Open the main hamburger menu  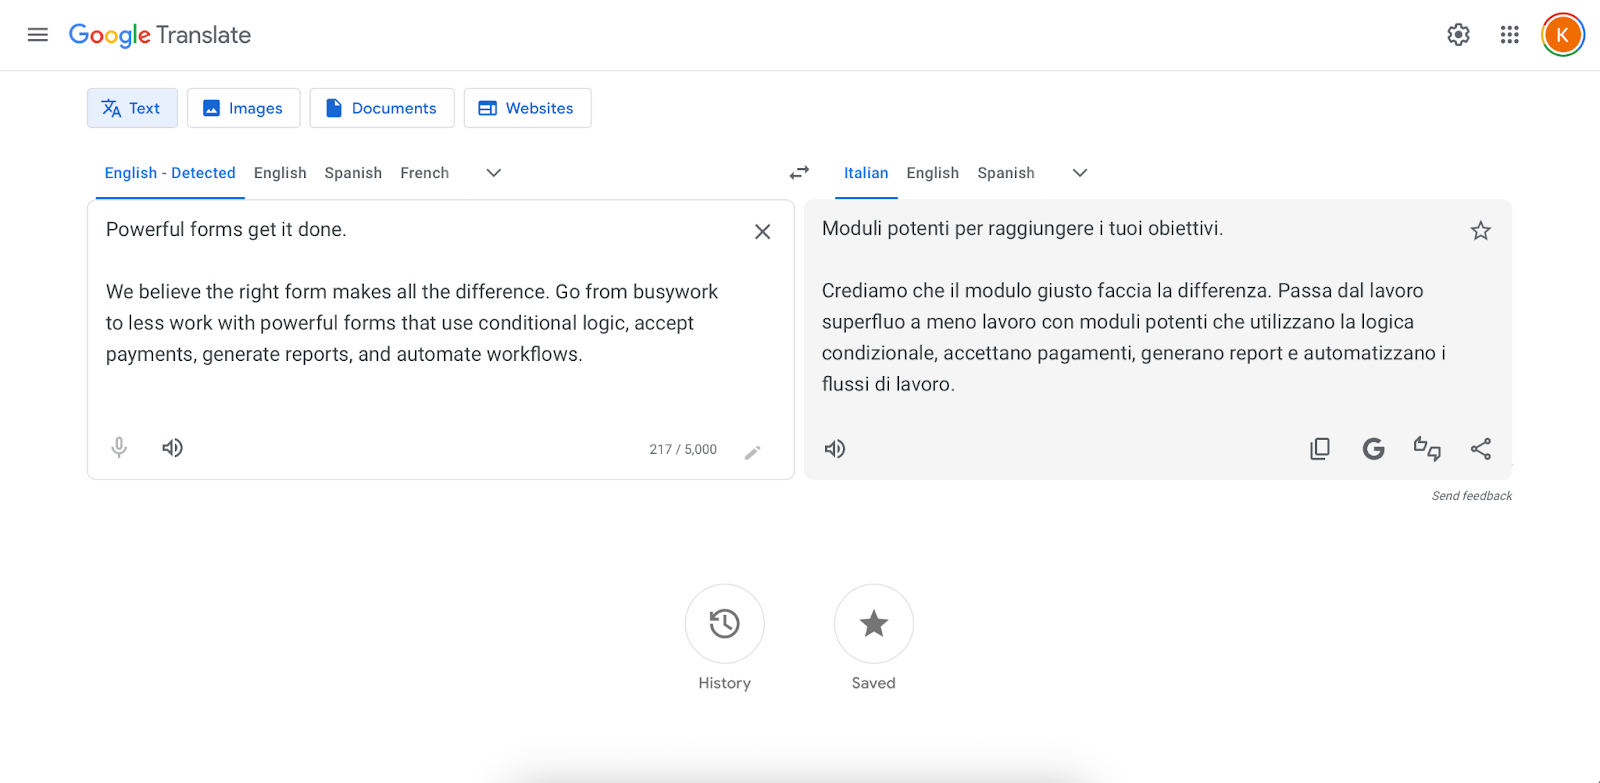click(38, 35)
